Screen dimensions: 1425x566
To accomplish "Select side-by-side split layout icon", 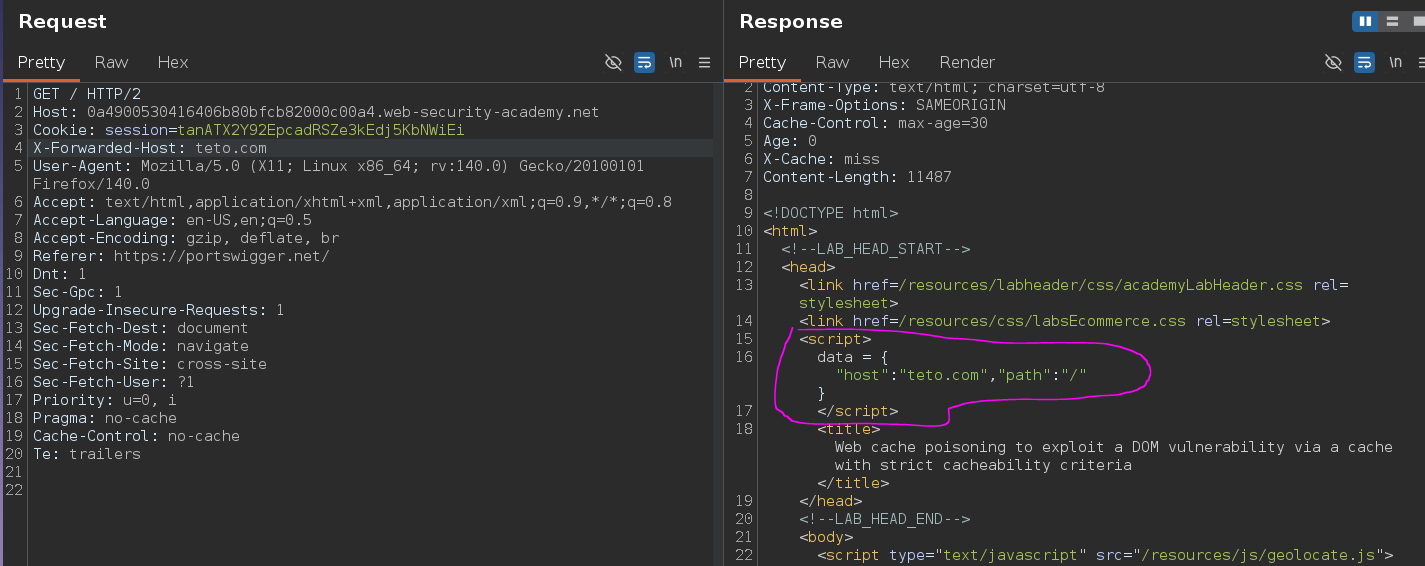I will point(1364,21).
